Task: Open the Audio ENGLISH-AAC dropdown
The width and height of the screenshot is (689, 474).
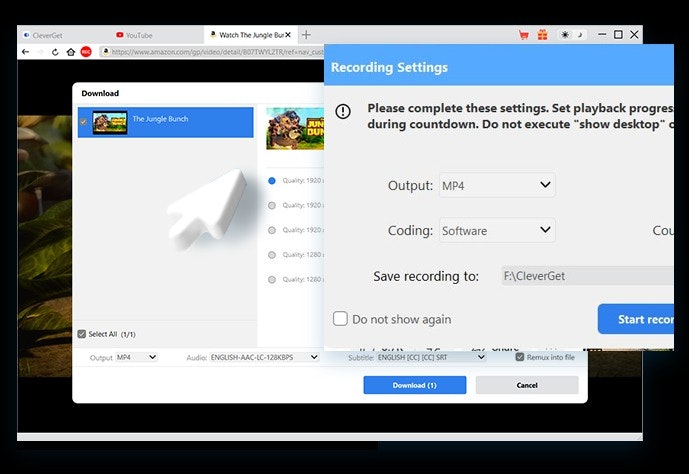Action: pos(264,357)
